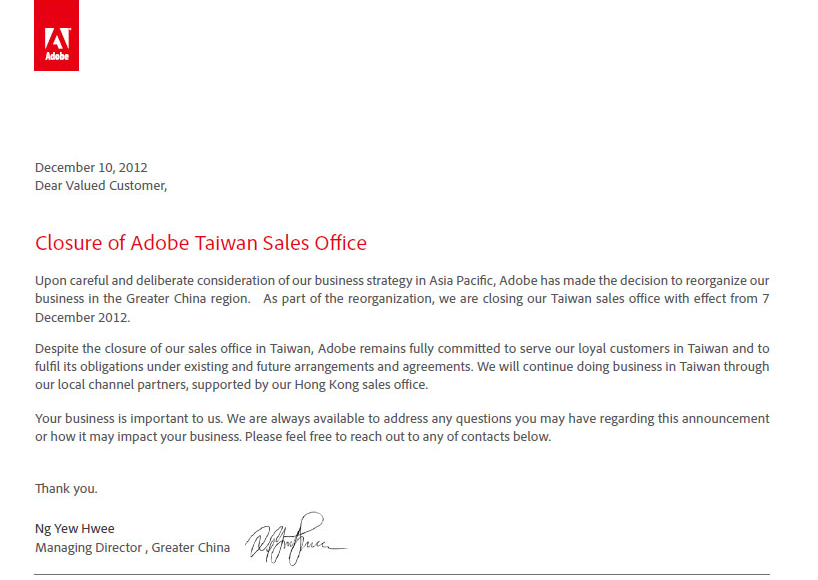
Task: Click the horizontal line below the signature
Action: 401,574
